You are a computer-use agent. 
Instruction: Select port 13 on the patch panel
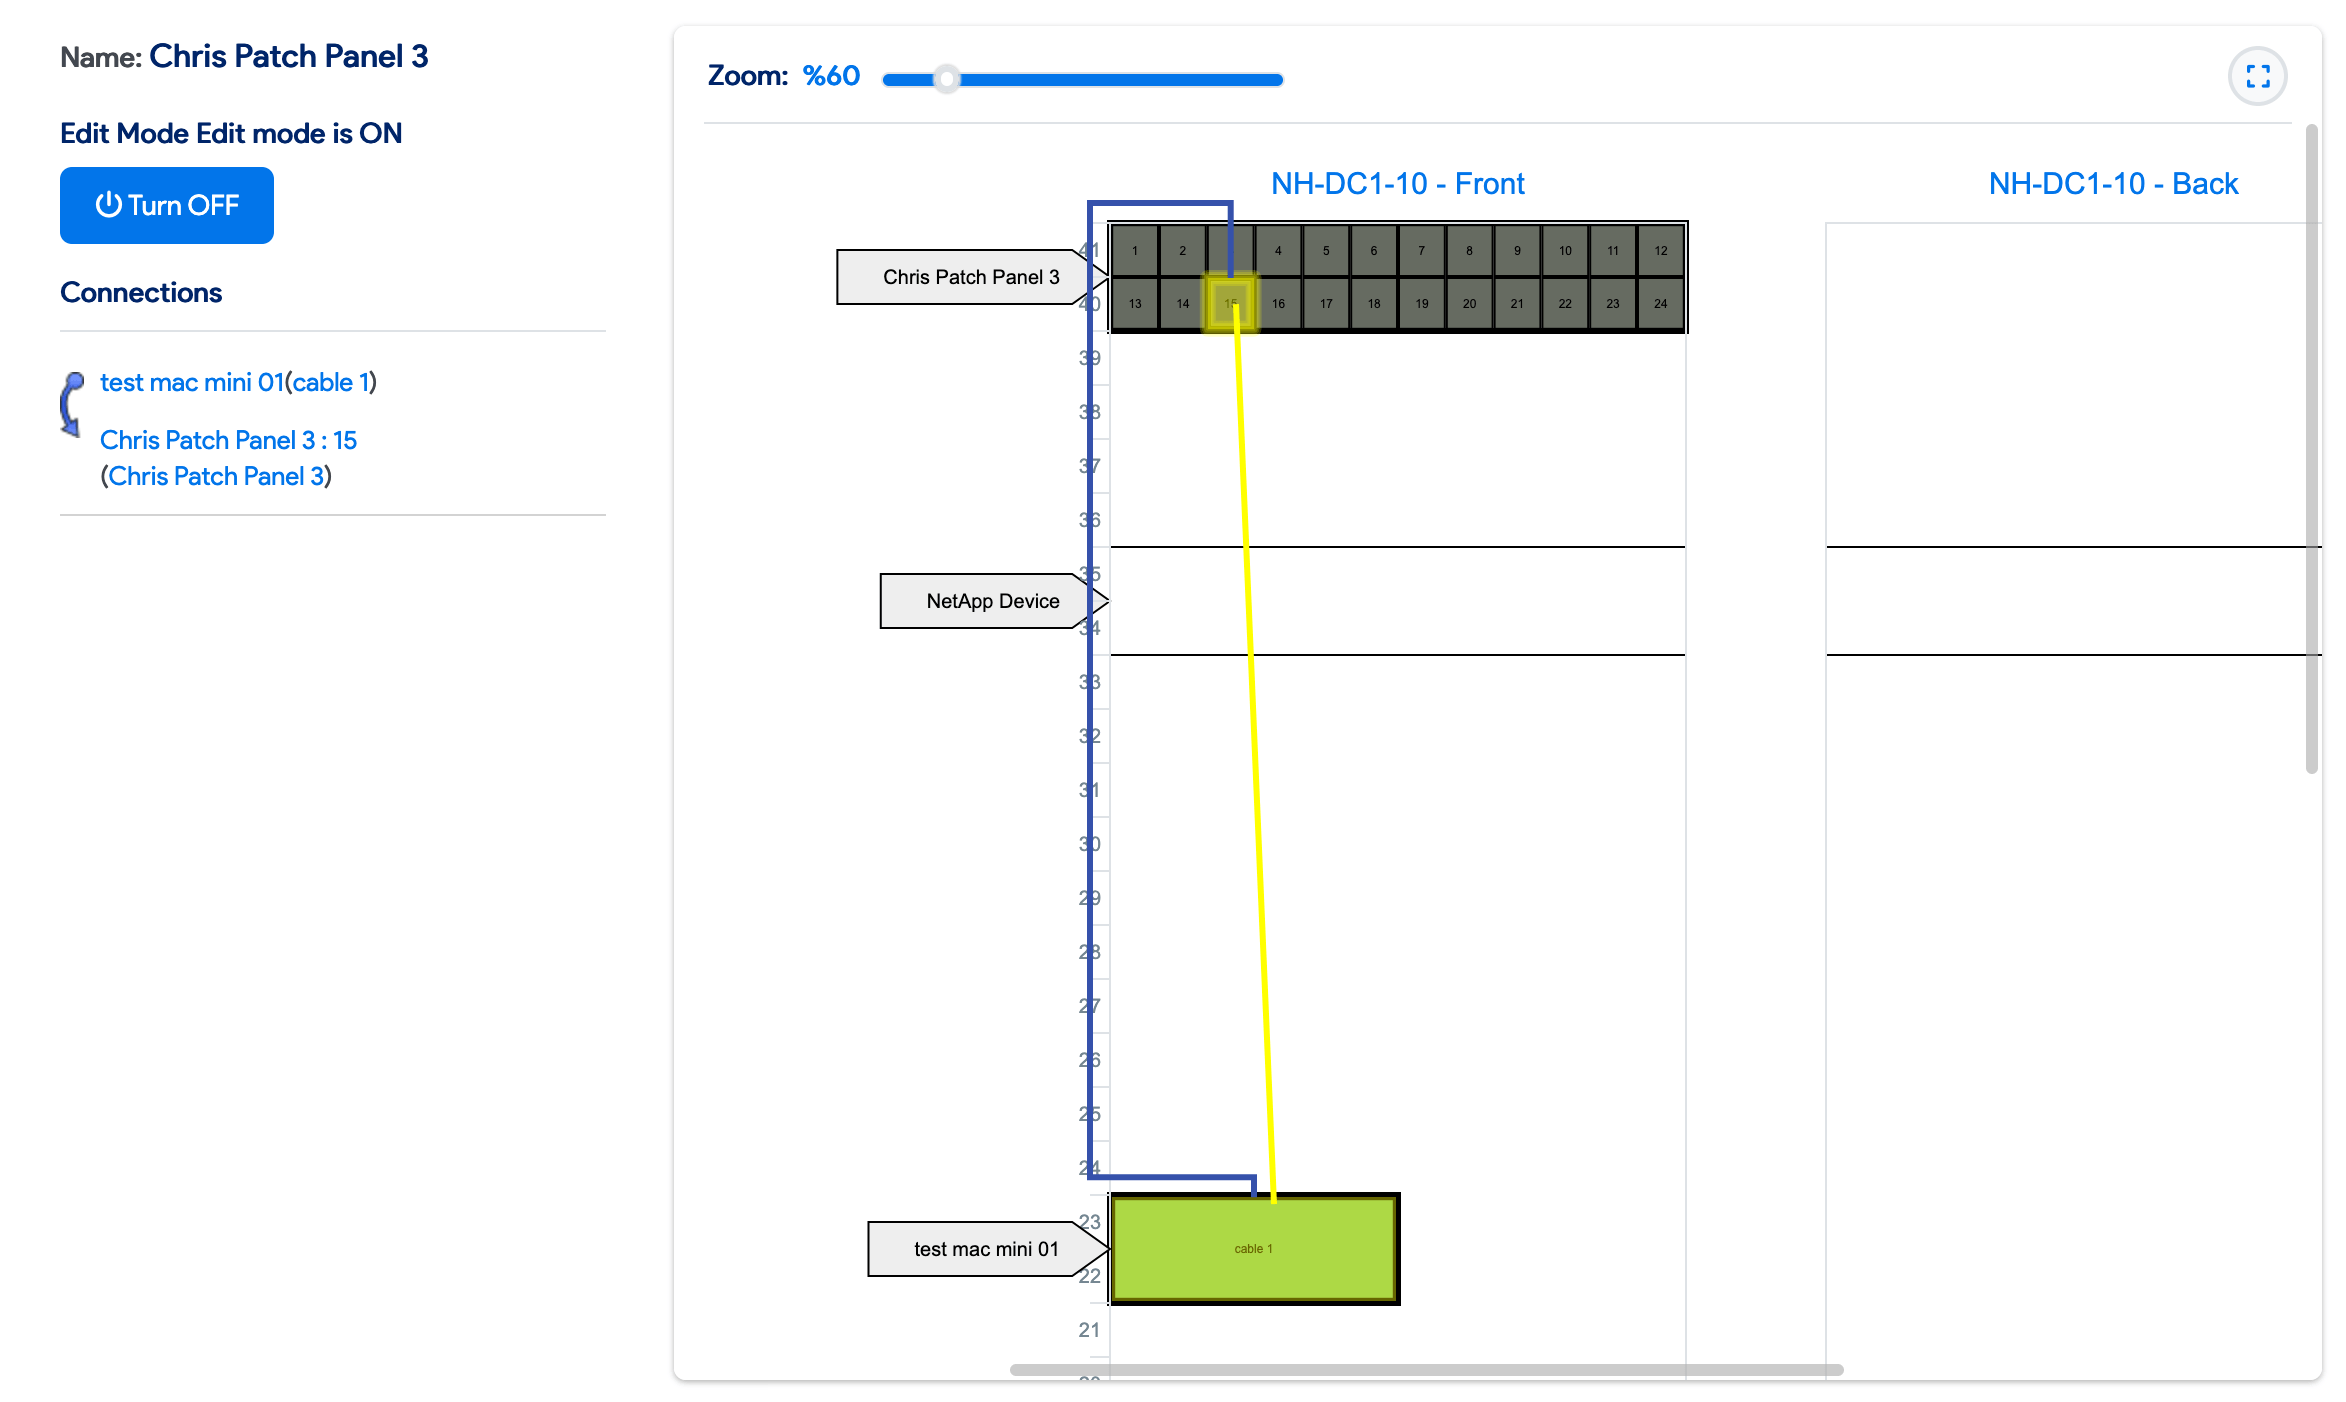click(1135, 302)
